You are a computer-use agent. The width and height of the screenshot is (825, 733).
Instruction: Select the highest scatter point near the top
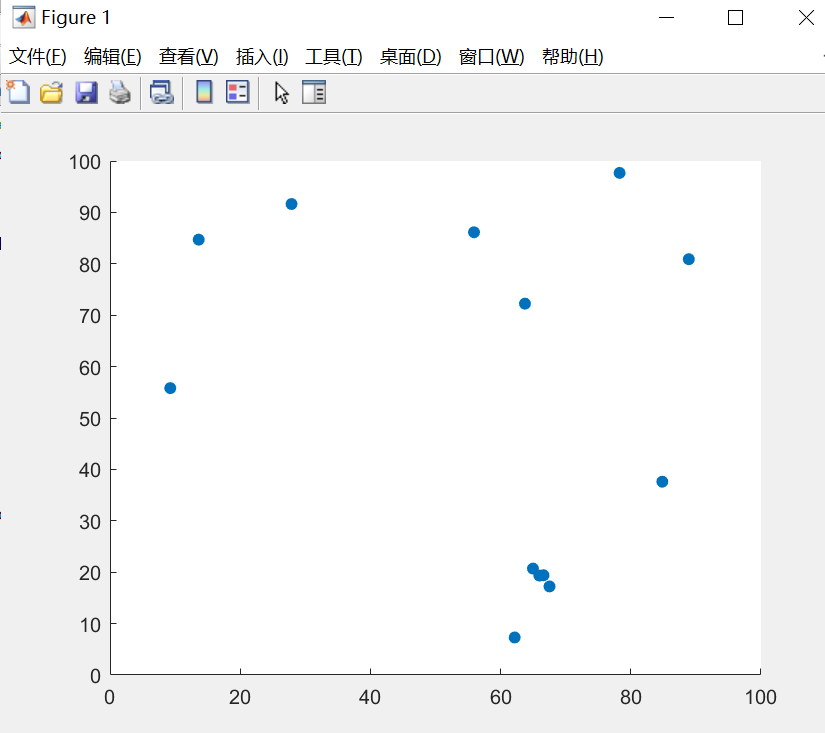point(620,171)
